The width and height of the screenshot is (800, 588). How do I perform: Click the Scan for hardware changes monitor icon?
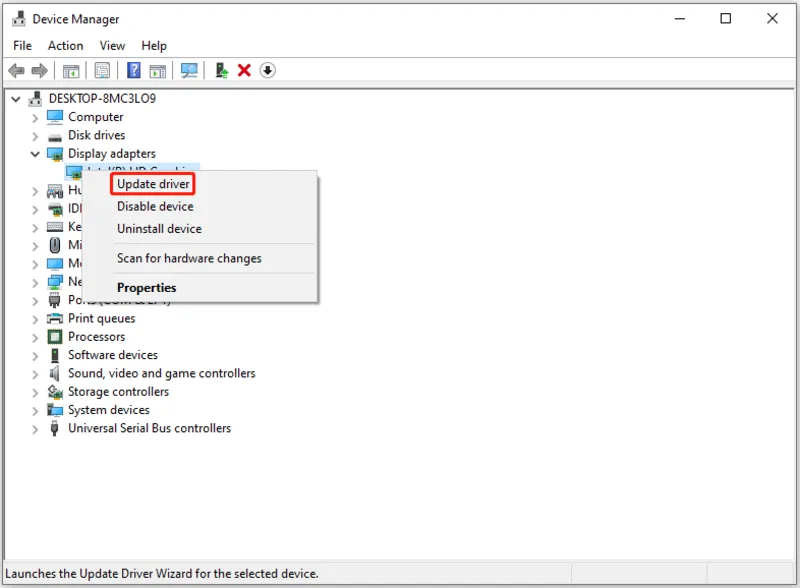189,70
